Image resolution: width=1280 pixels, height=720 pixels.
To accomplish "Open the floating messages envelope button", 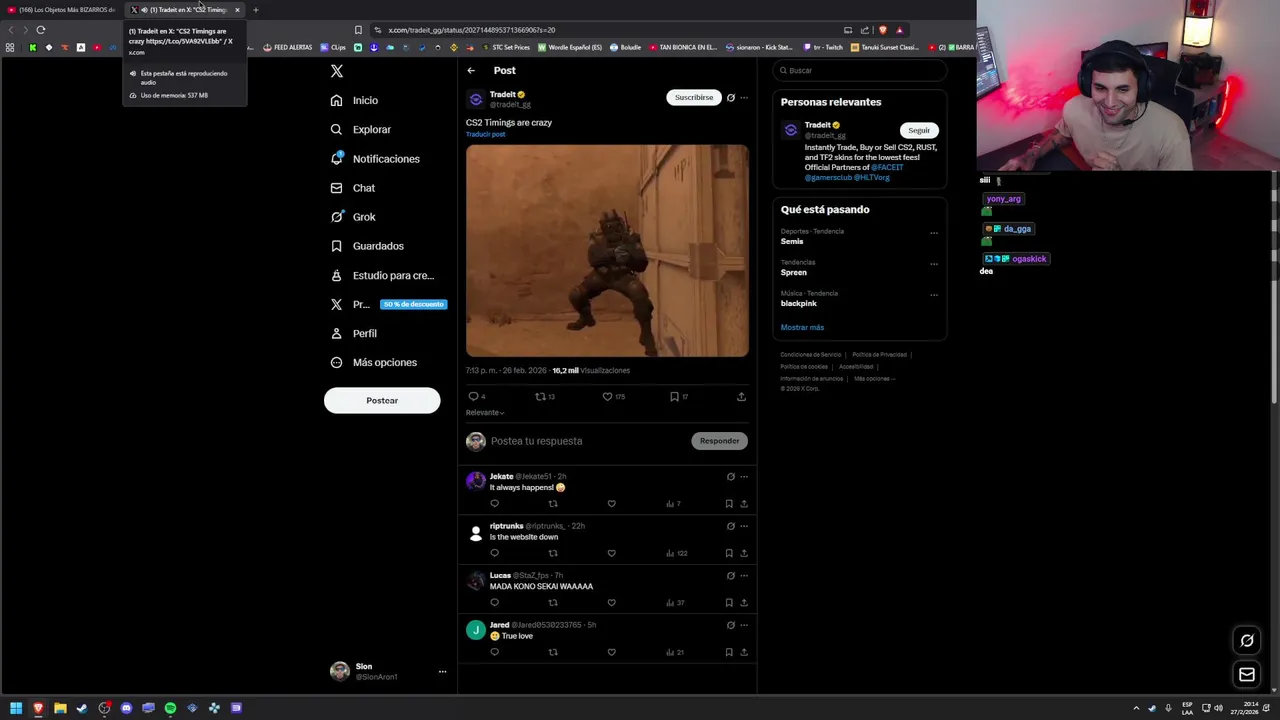I will tap(1247, 675).
